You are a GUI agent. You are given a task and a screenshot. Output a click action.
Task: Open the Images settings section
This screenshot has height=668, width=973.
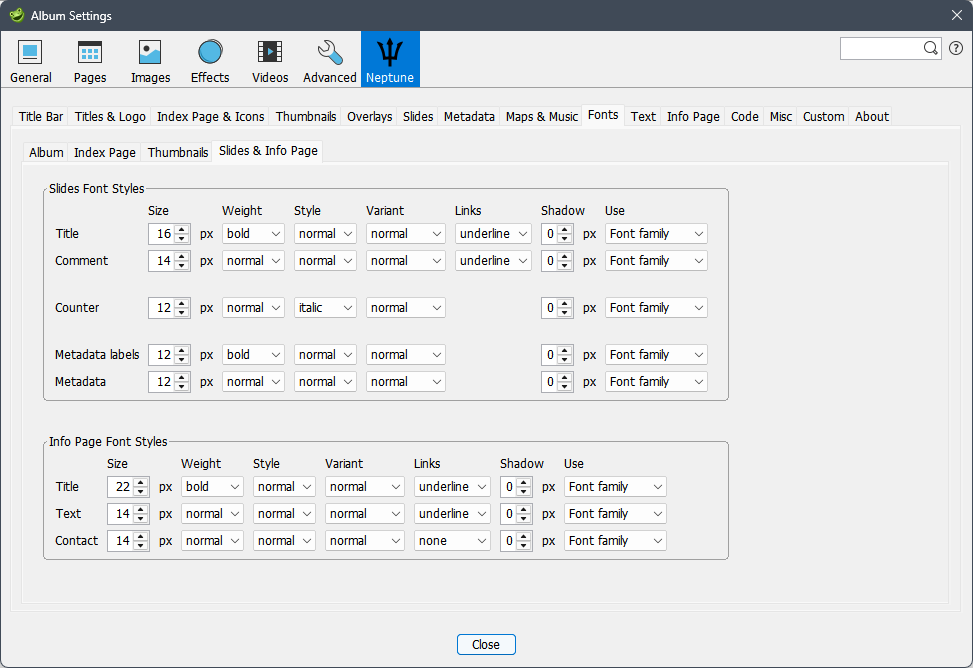(150, 61)
